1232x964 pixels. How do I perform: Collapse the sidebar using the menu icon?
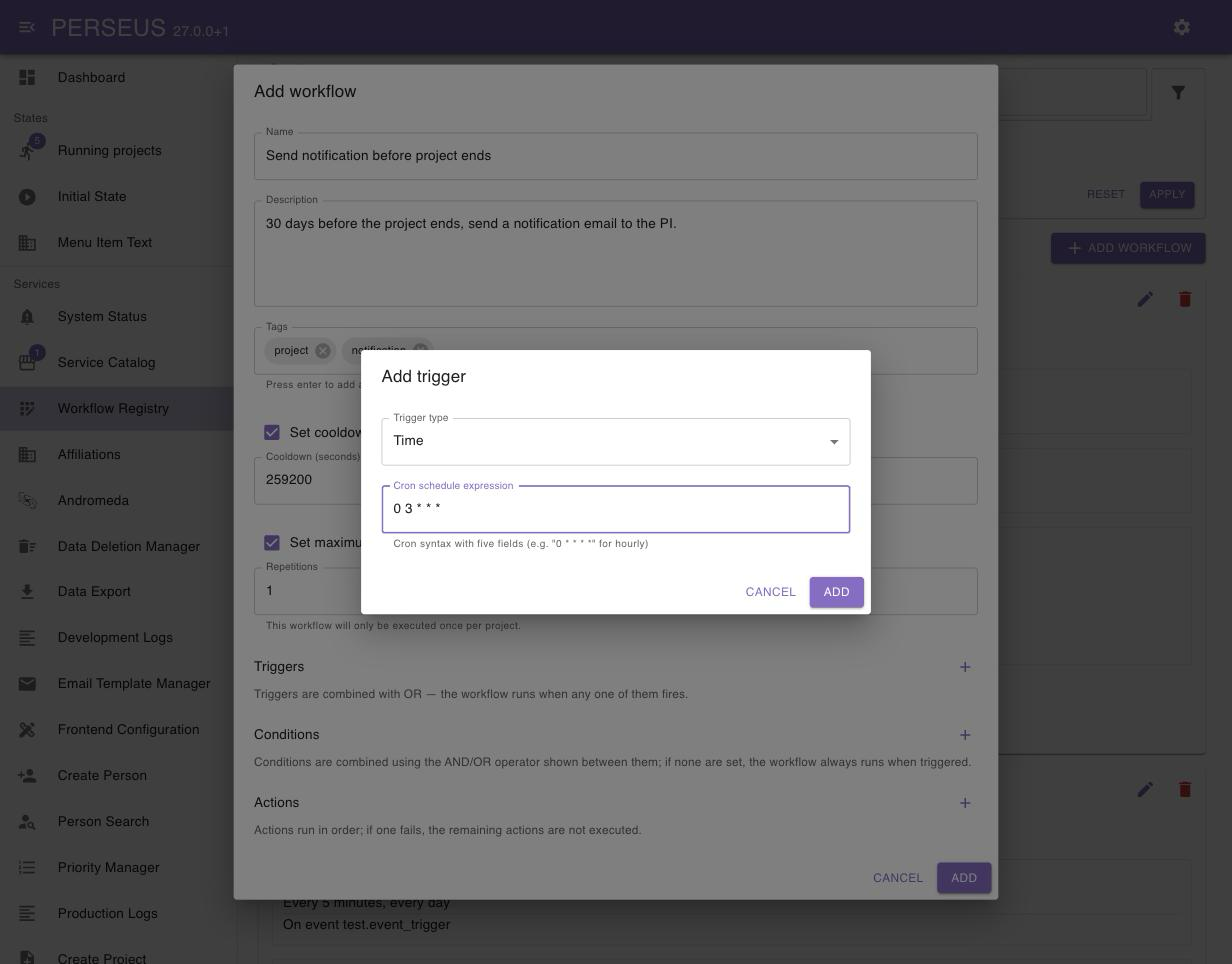(x=27, y=27)
